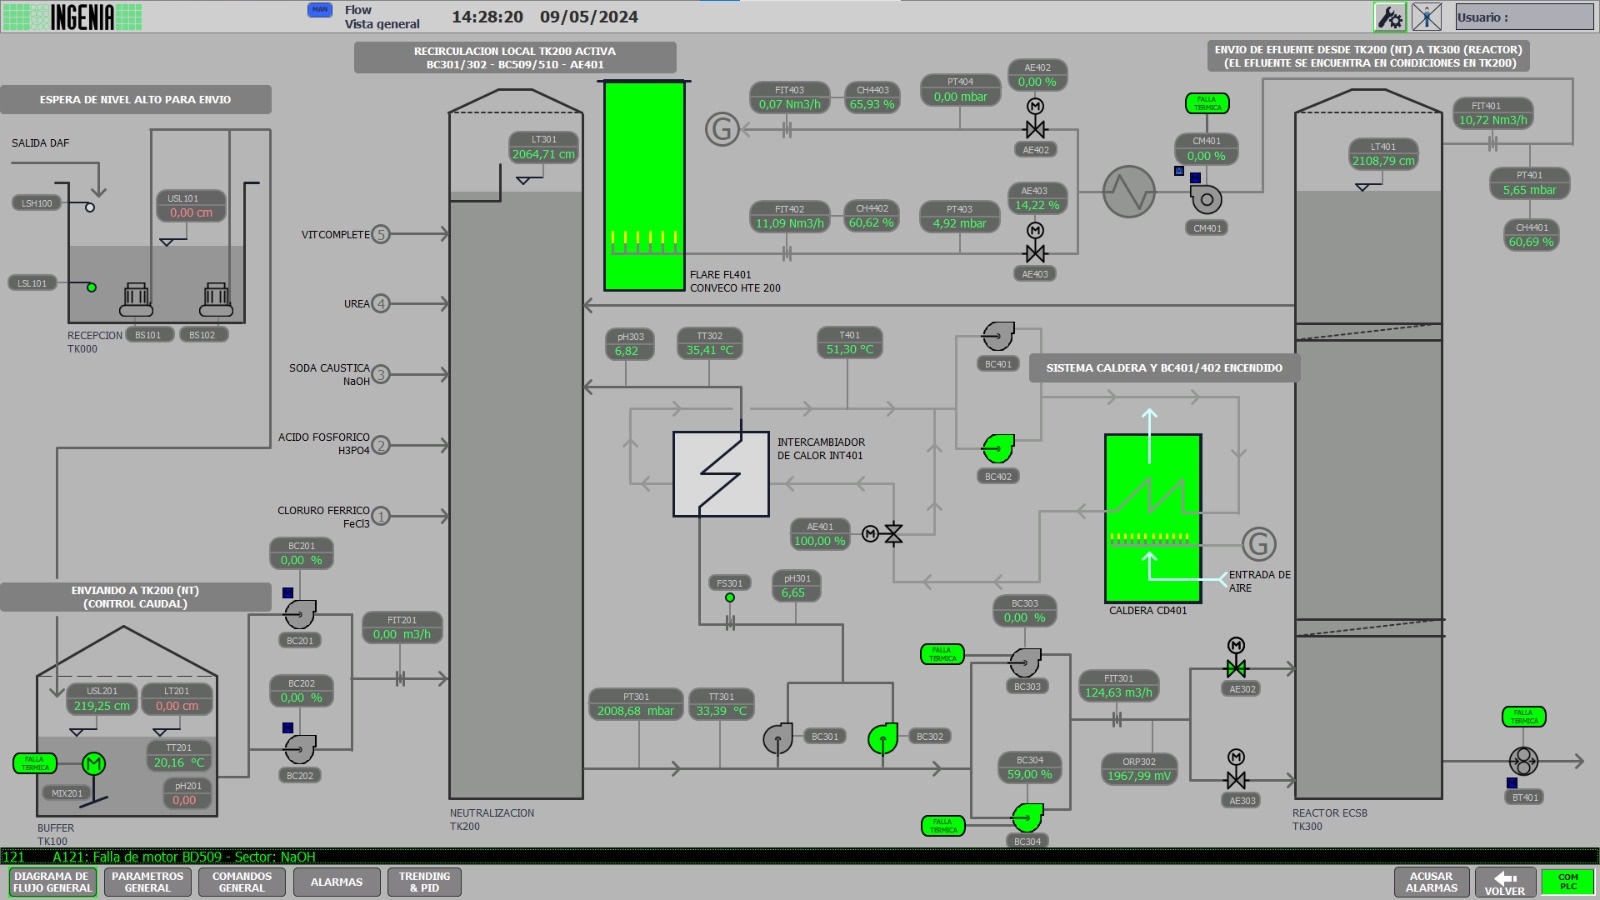Select the MIX201 mixer motor icon
This screenshot has height=900, width=1600.
[x=93, y=764]
